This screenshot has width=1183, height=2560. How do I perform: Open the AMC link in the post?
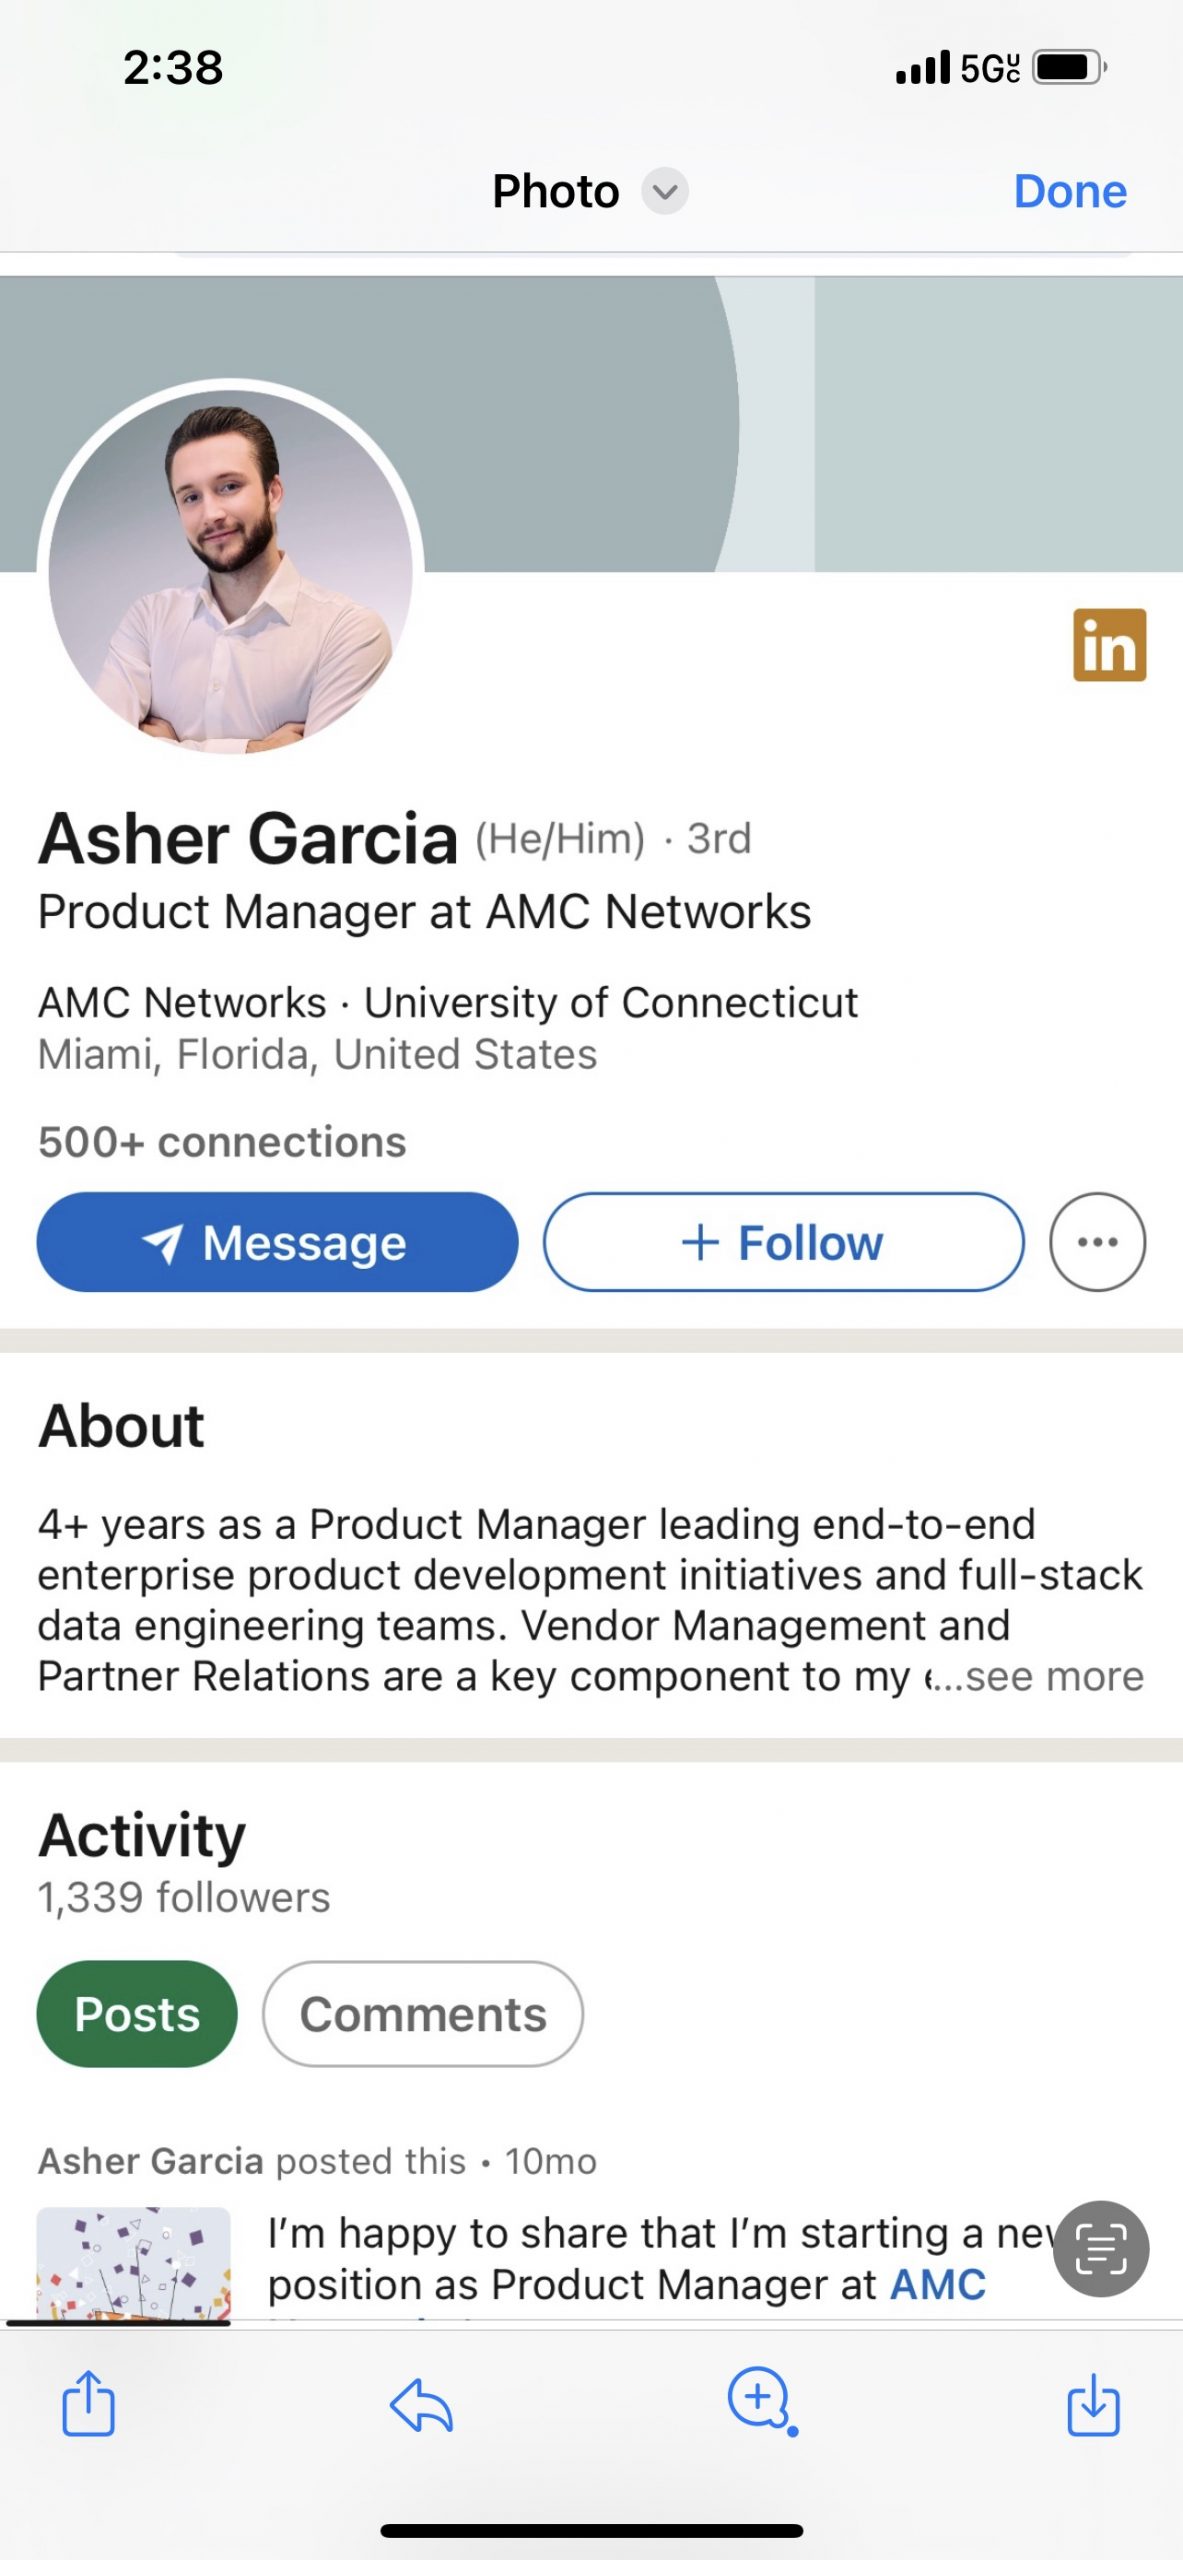[x=937, y=2285]
